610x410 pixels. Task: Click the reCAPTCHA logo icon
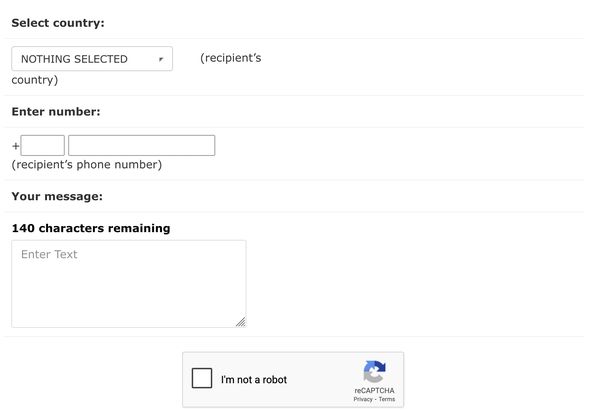click(374, 372)
